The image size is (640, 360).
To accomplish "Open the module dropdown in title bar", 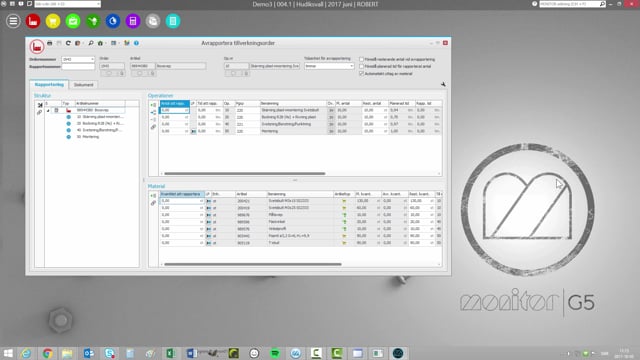I will click(x=98, y=4).
